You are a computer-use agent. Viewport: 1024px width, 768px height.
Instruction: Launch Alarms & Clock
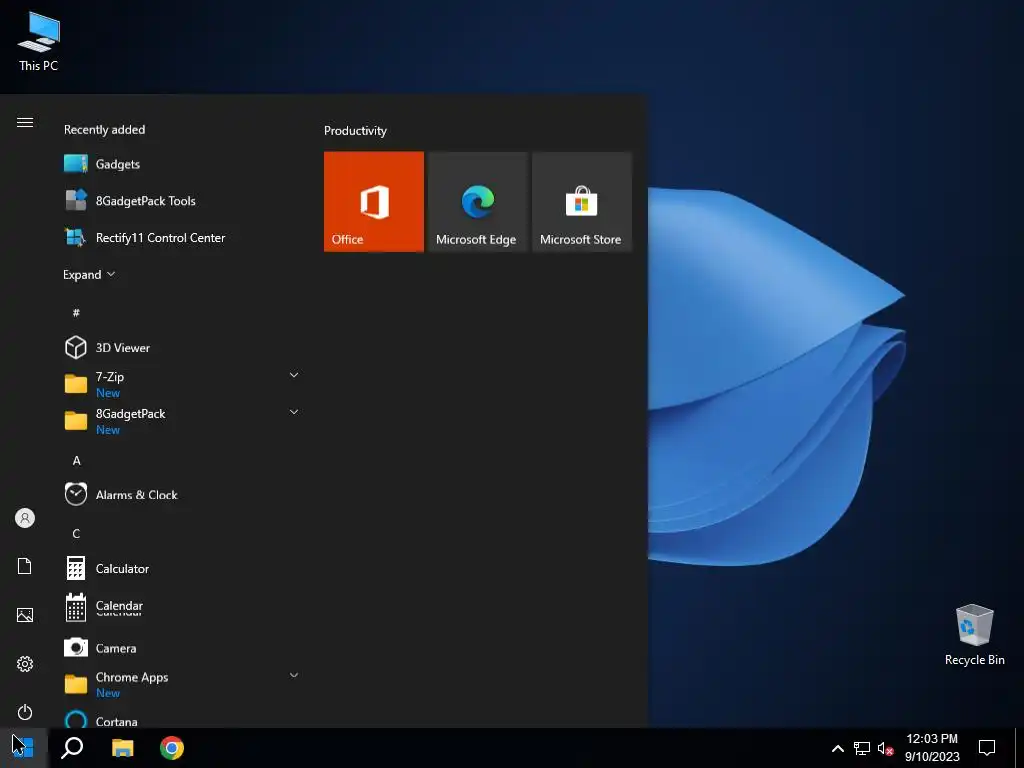pyautogui.click(x=182, y=494)
